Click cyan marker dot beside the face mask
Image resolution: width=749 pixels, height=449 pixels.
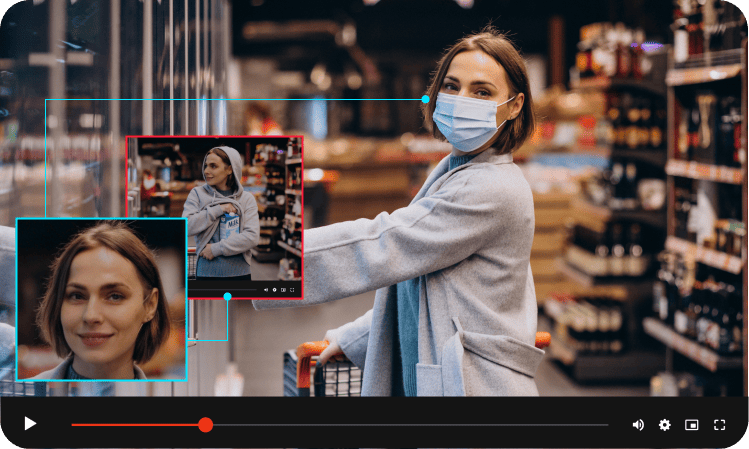click(425, 99)
